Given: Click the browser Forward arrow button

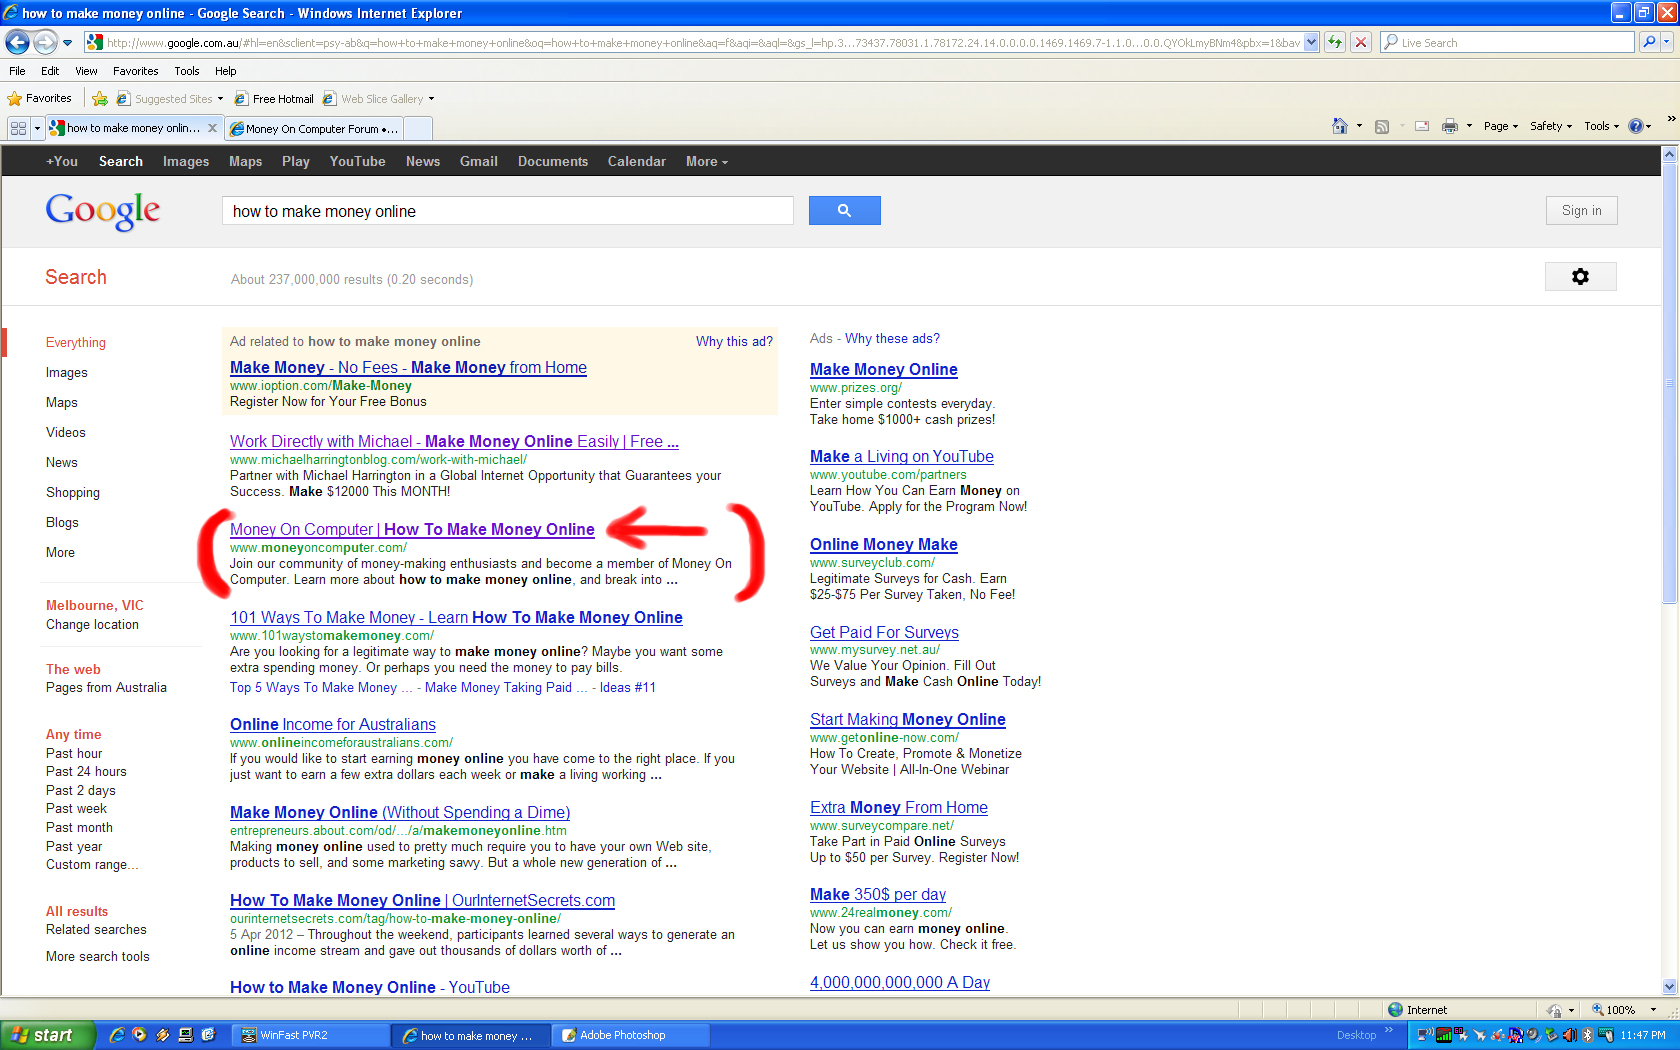Looking at the screenshot, I should pos(45,42).
